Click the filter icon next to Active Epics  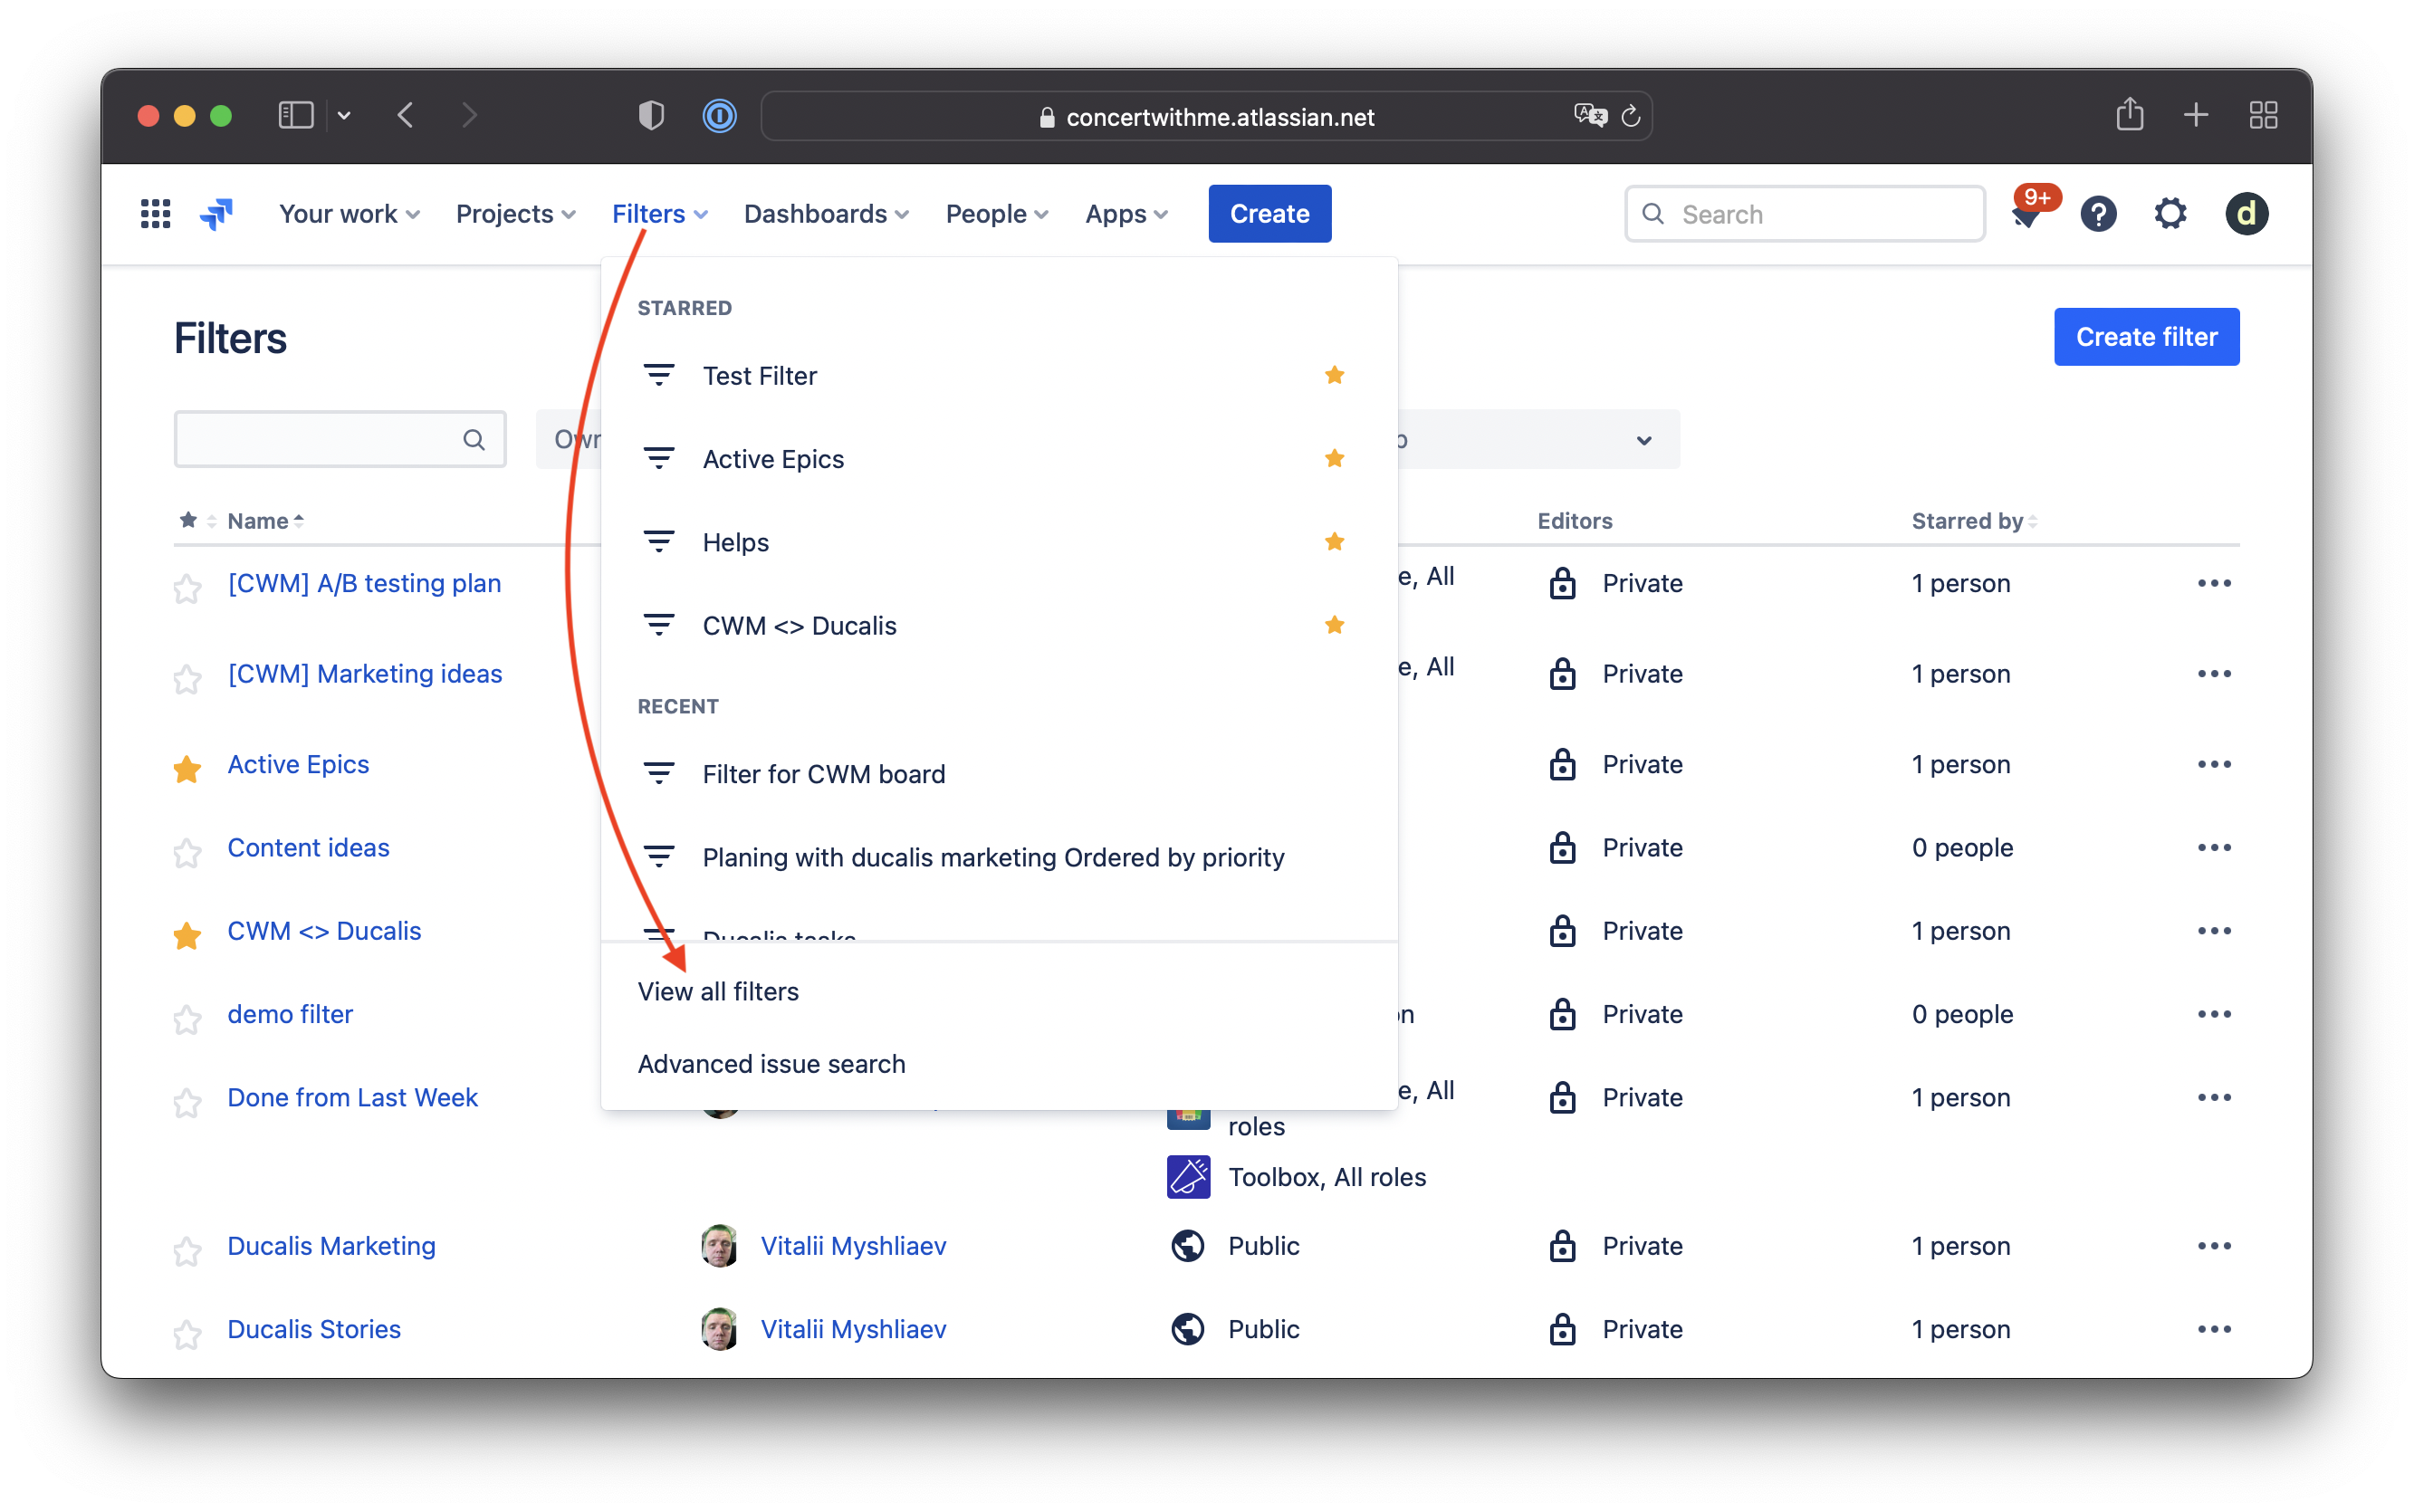tap(658, 458)
